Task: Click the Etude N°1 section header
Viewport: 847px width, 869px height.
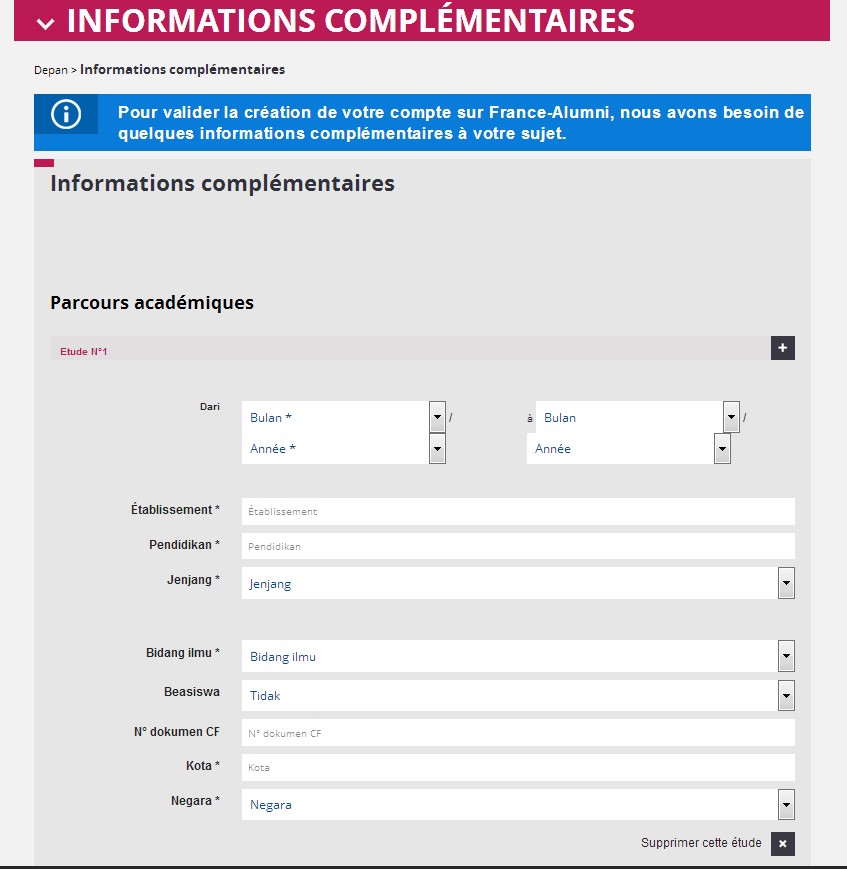Action: [84, 352]
